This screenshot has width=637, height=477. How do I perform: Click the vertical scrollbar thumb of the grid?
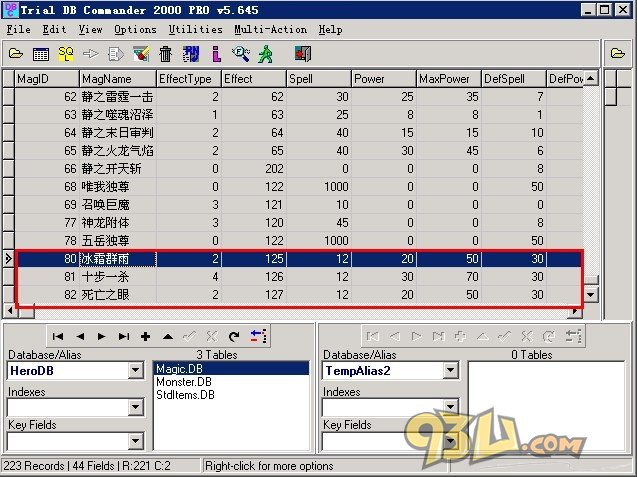[x=591, y=280]
